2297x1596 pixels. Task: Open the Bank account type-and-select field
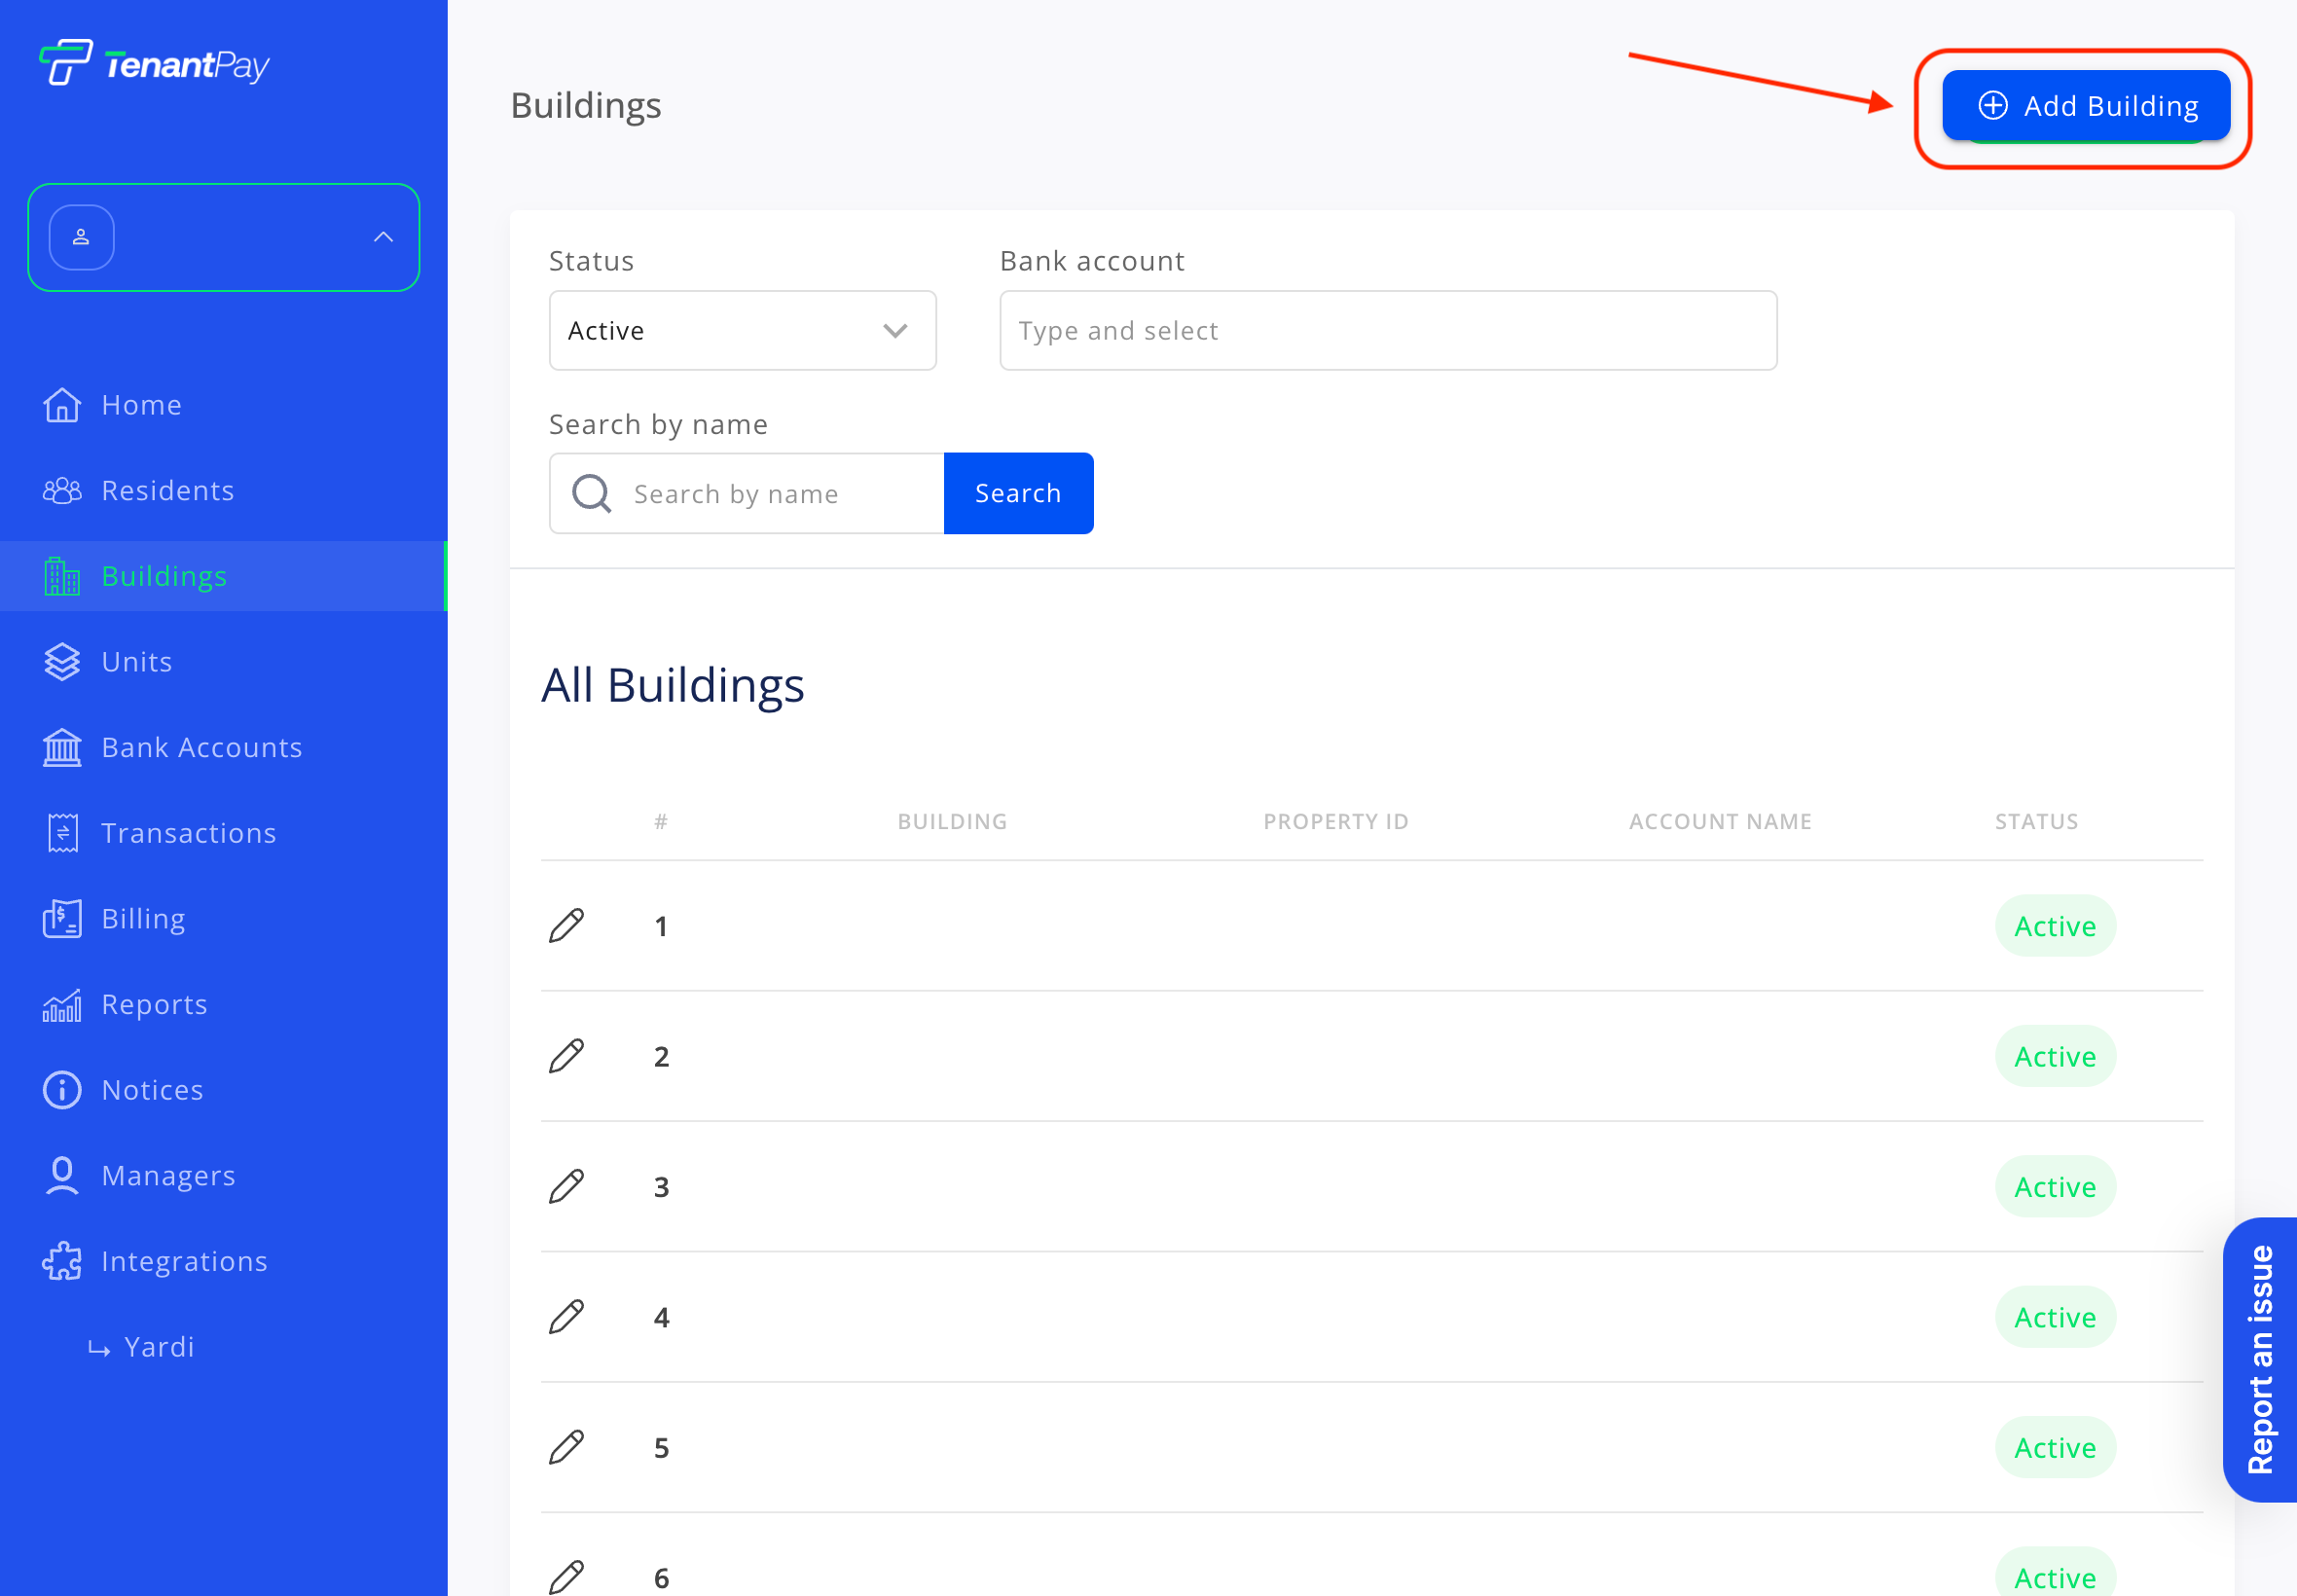(1387, 330)
